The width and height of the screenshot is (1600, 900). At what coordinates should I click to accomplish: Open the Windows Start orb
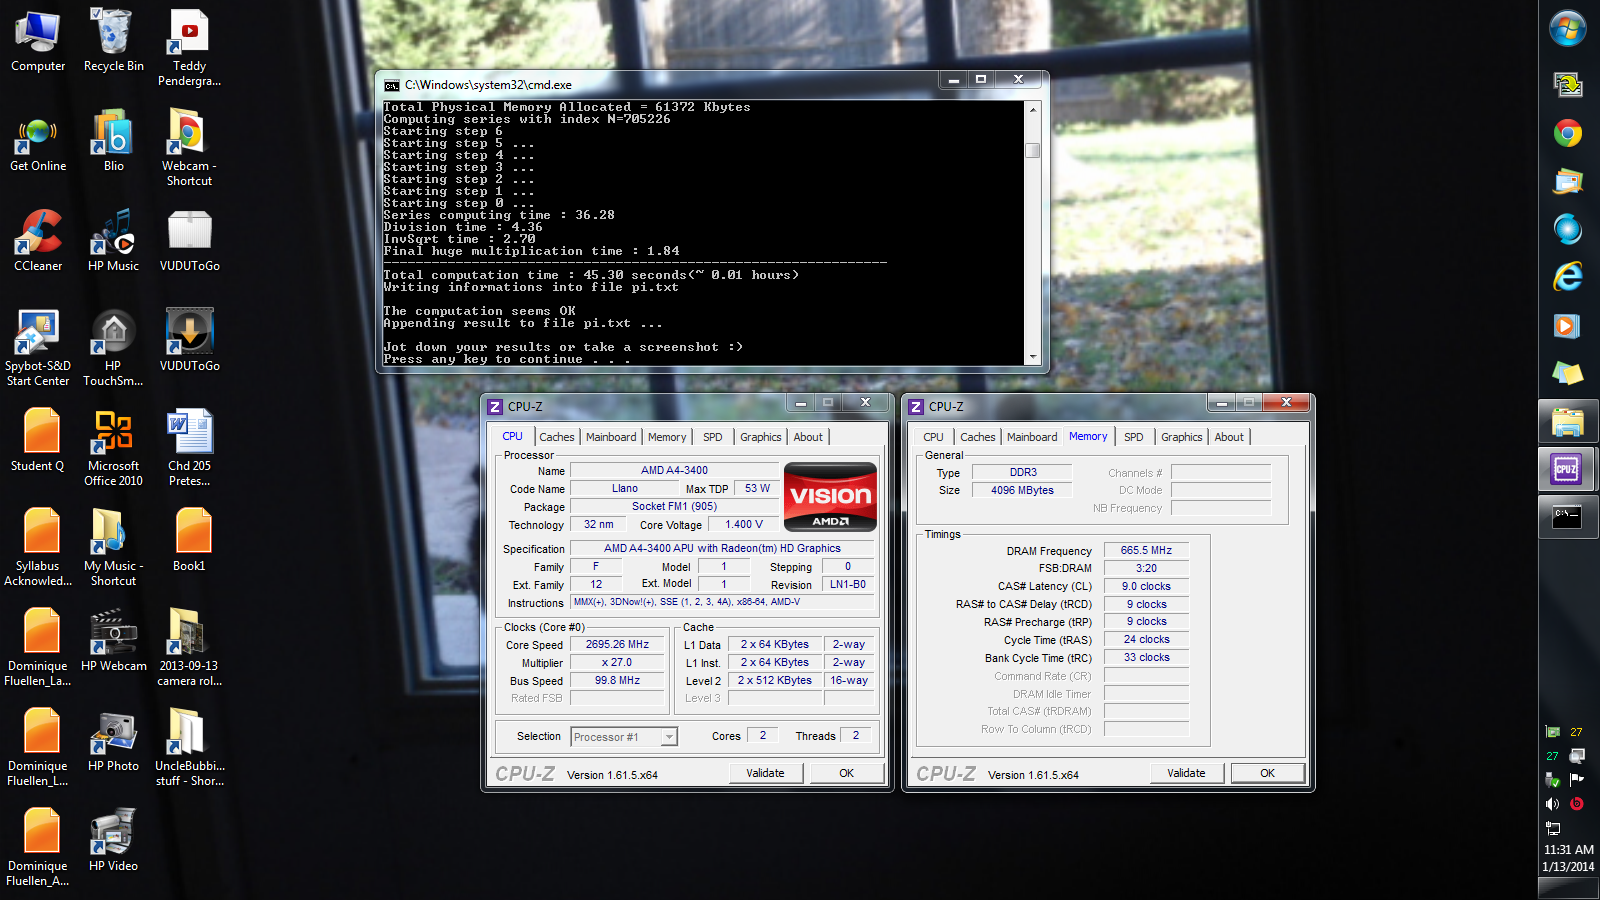1567,29
